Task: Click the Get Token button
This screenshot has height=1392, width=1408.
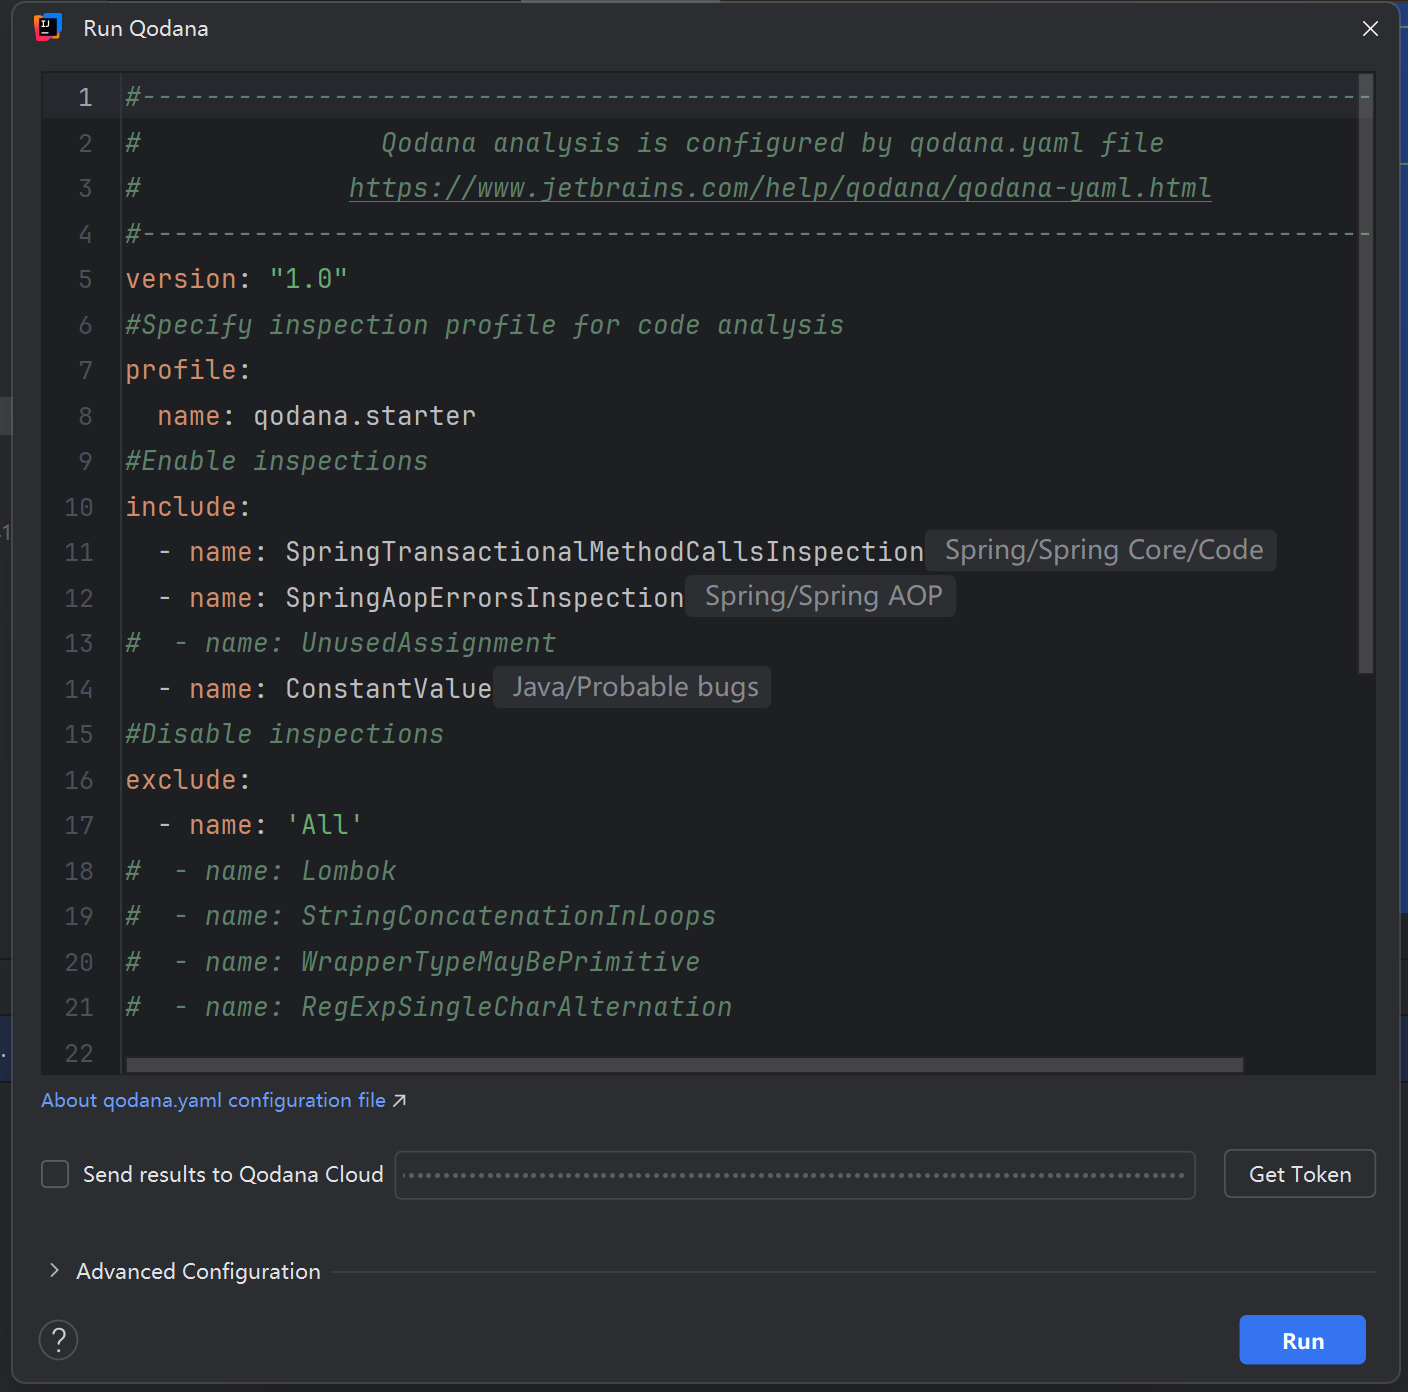Action: tap(1299, 1174)
